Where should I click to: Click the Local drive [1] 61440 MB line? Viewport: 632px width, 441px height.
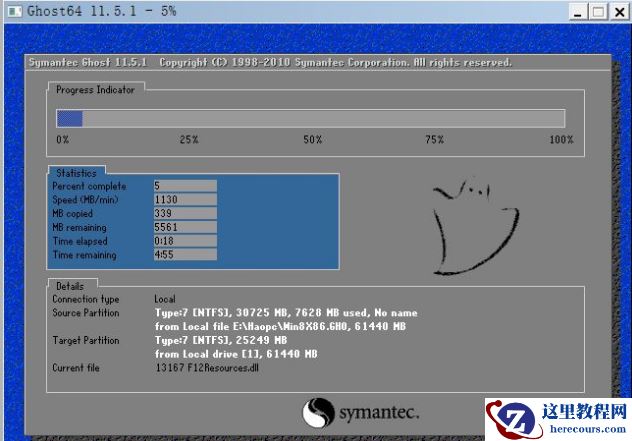pos(236,354)
